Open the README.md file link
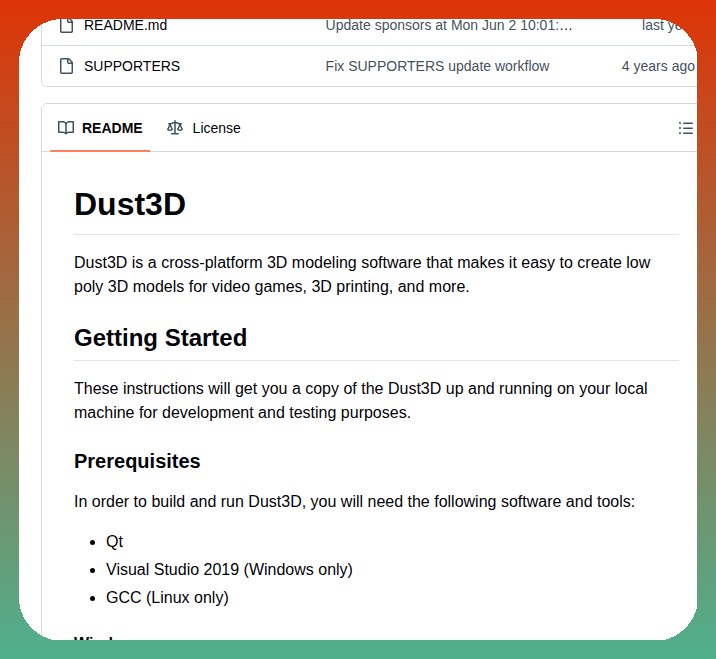 coord(126,25)
